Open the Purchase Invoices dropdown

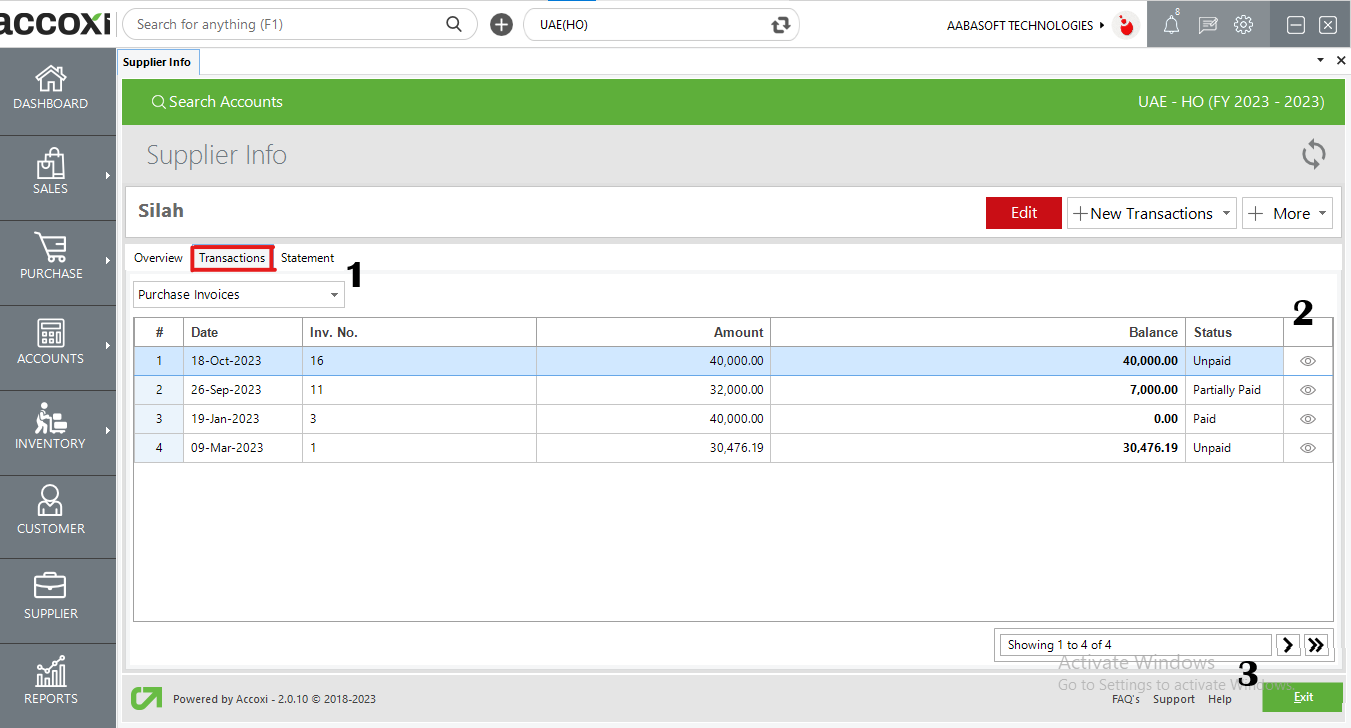click(x=238, y=294)
